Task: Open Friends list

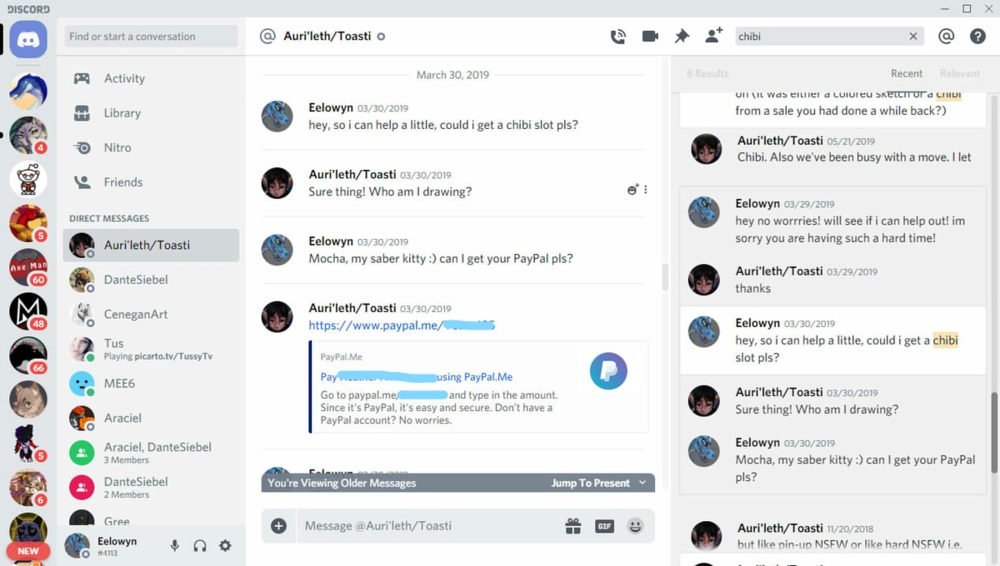Action: tap(151, 182)
